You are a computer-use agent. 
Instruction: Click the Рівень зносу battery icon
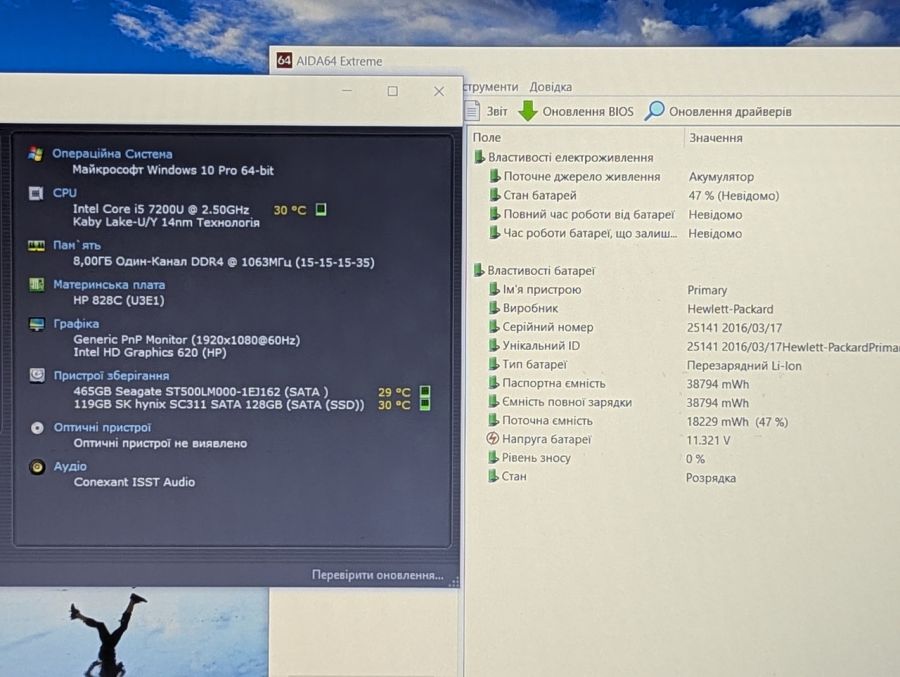[492, 457]
